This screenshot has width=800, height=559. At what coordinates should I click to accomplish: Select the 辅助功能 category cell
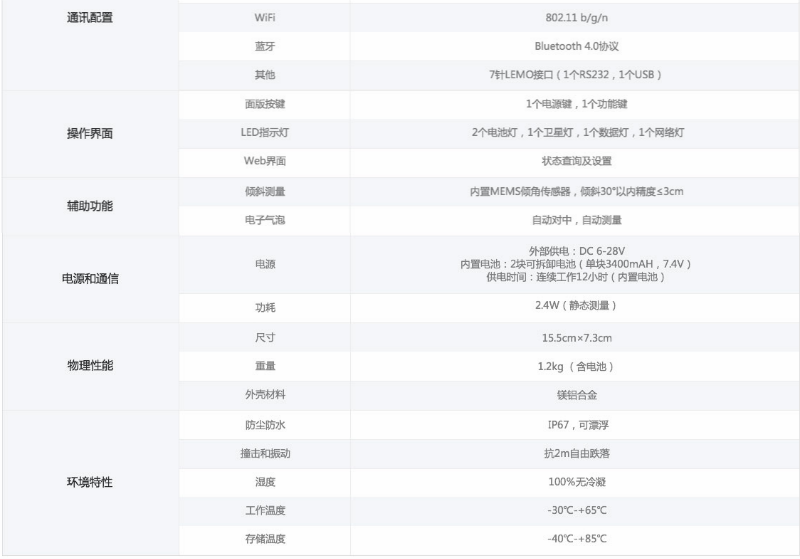pyautogui.click(x=89, y=206)
